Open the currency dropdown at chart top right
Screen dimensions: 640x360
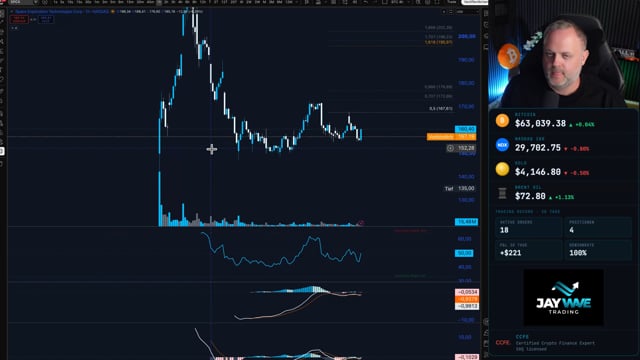[467, 11]
